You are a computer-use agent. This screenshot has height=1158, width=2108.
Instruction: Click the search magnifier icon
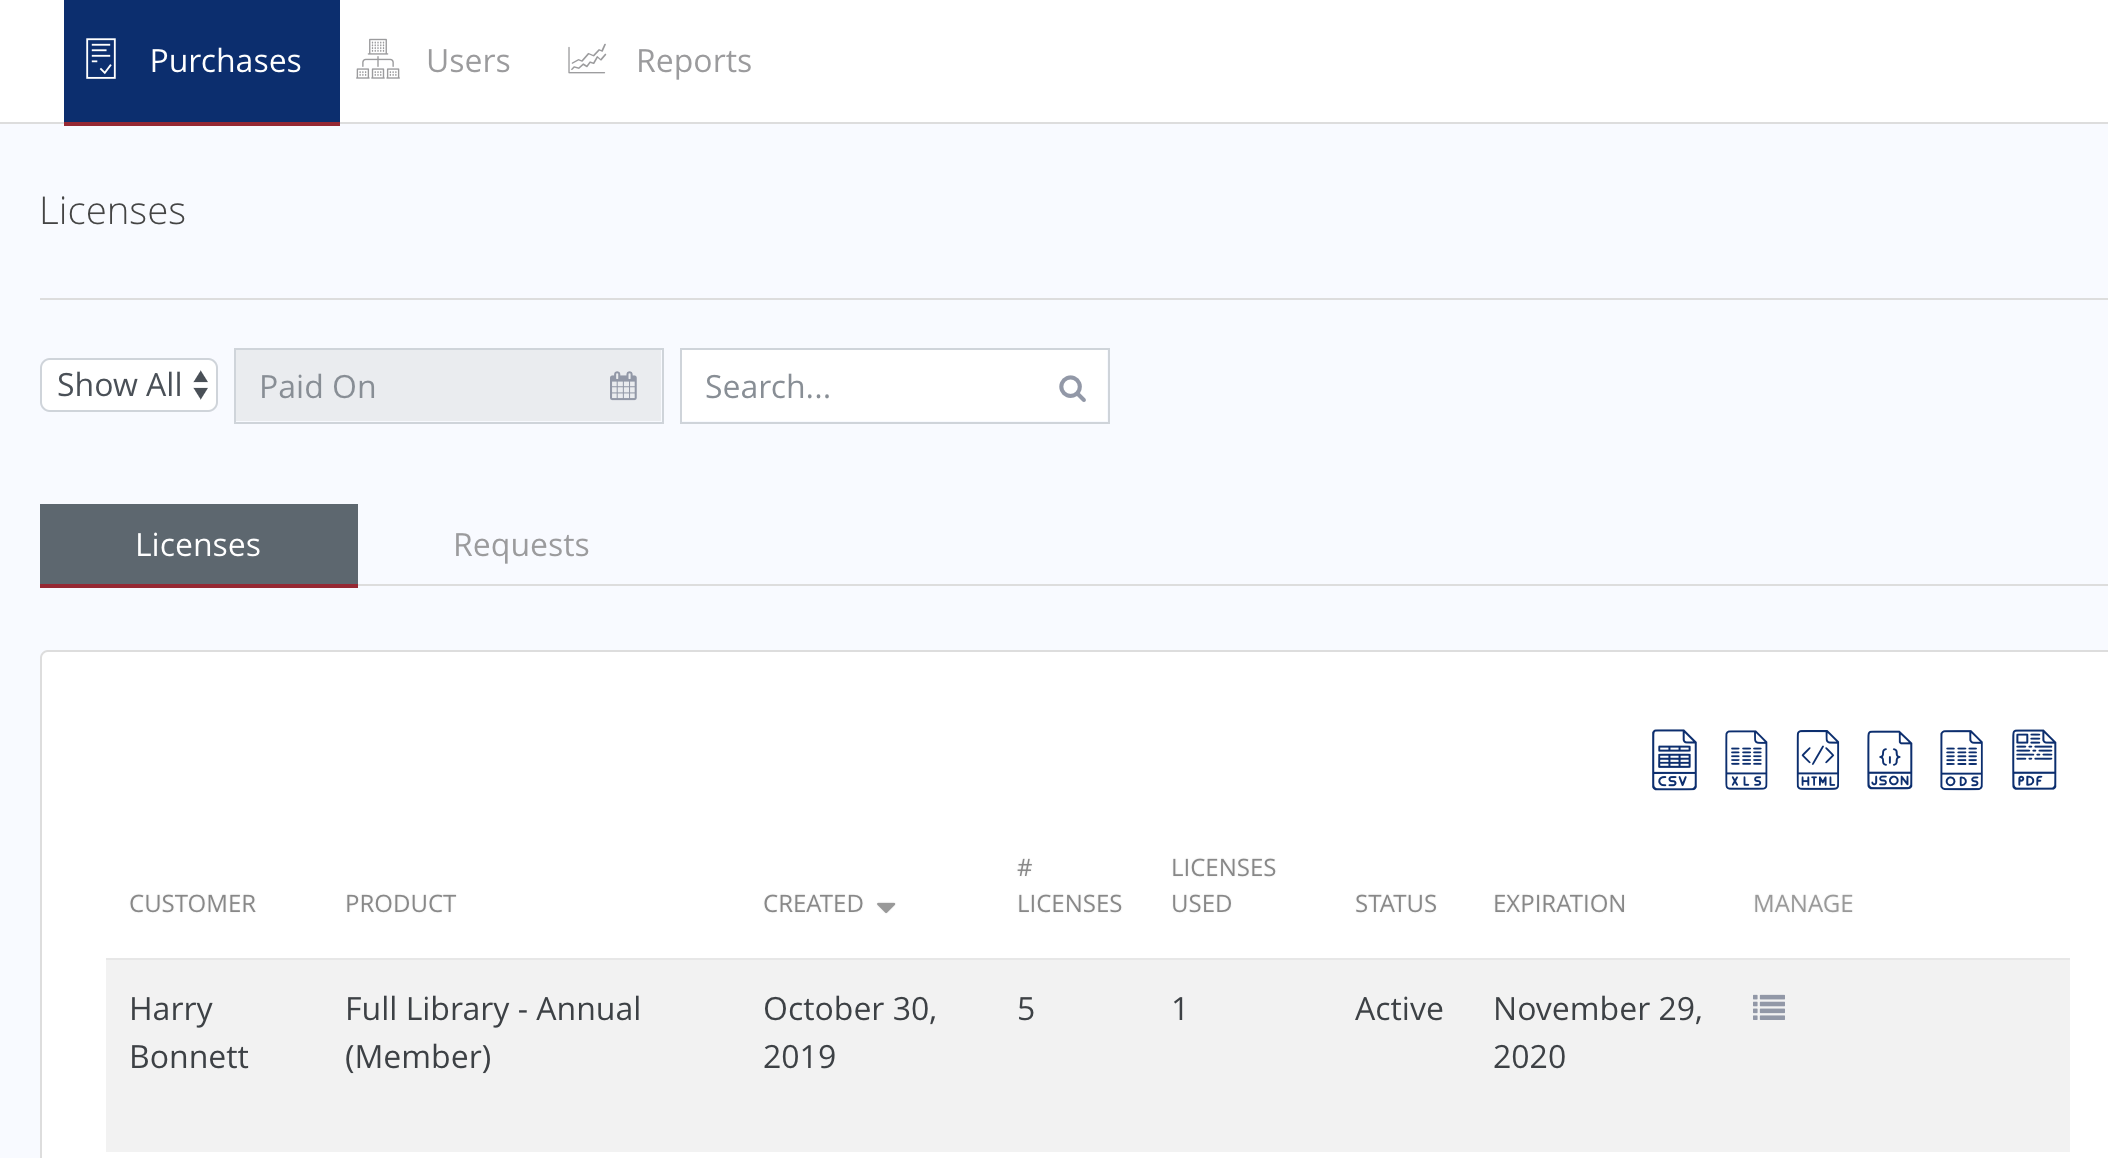click(1072, 388)
